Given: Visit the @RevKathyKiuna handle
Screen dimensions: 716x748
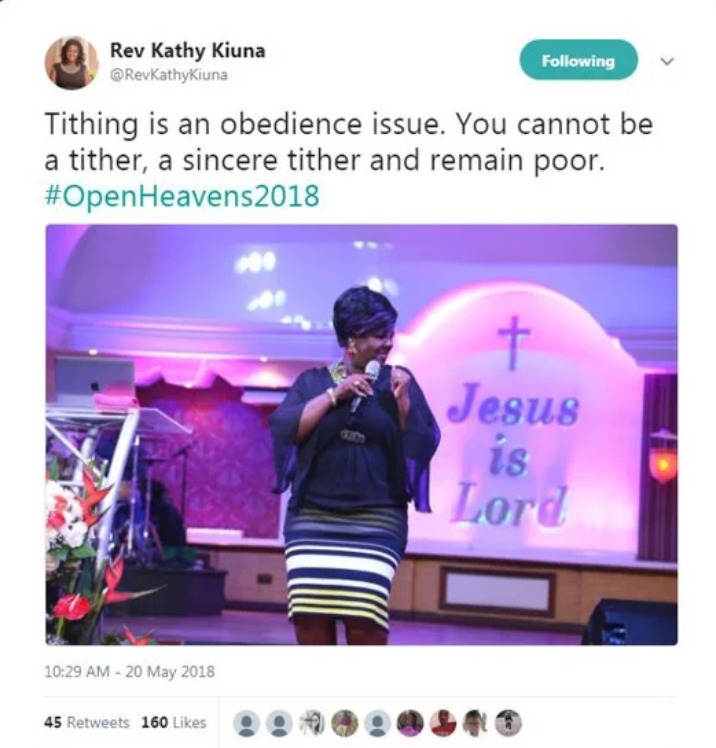Looking at the screenshot, I should tap(169, 75).
